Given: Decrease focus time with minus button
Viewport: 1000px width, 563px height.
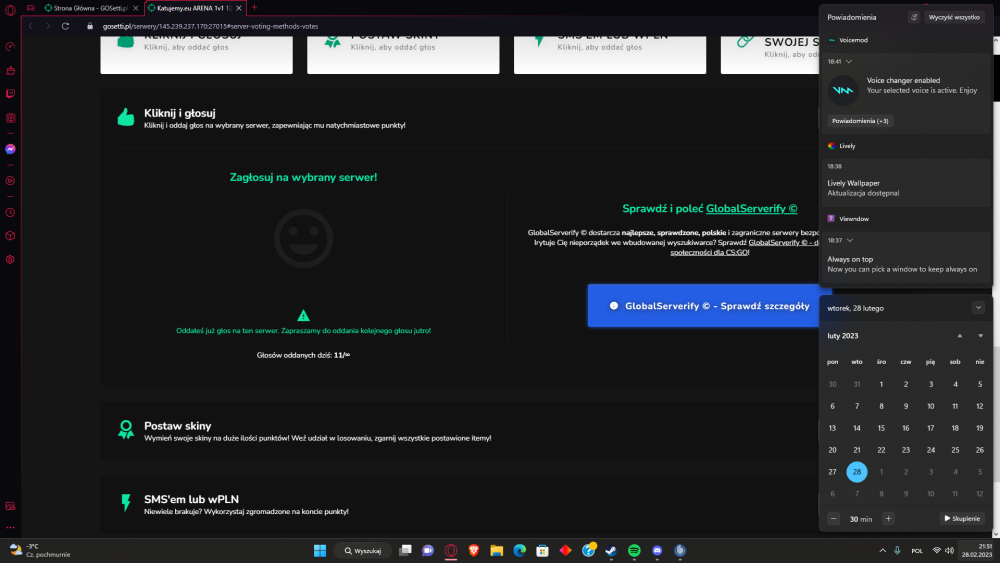Looking at the screenshot, I should click(x=834, y=518).
